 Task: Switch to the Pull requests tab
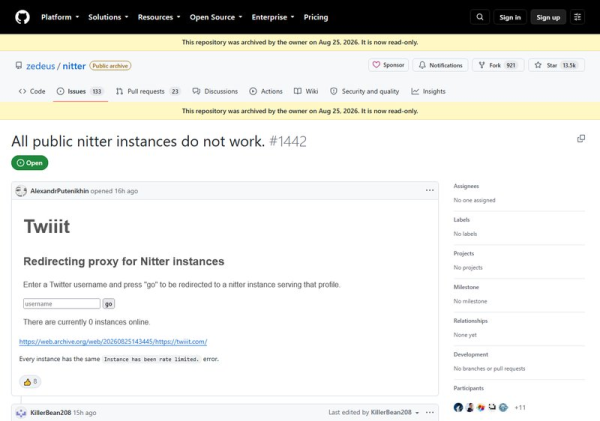point(148,91)
